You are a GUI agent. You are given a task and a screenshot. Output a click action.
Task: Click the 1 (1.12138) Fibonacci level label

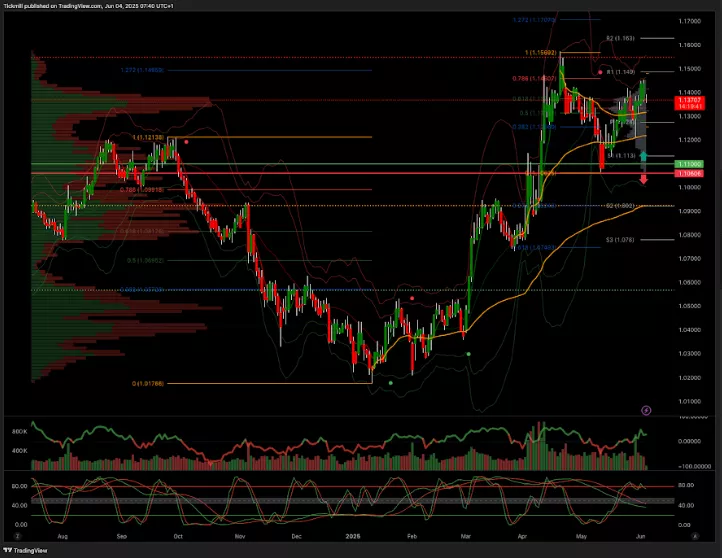click(x=148, y=136)
